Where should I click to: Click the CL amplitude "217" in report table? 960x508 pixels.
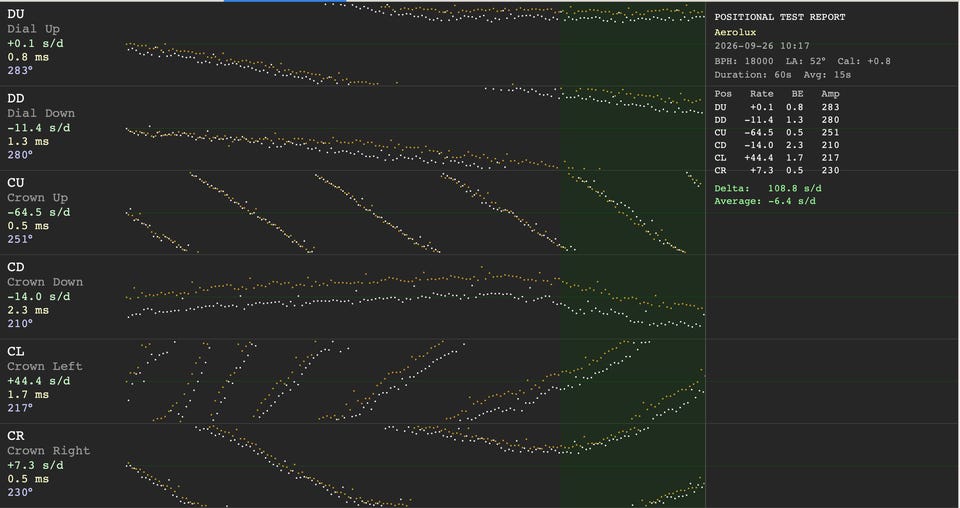point(830,158)
